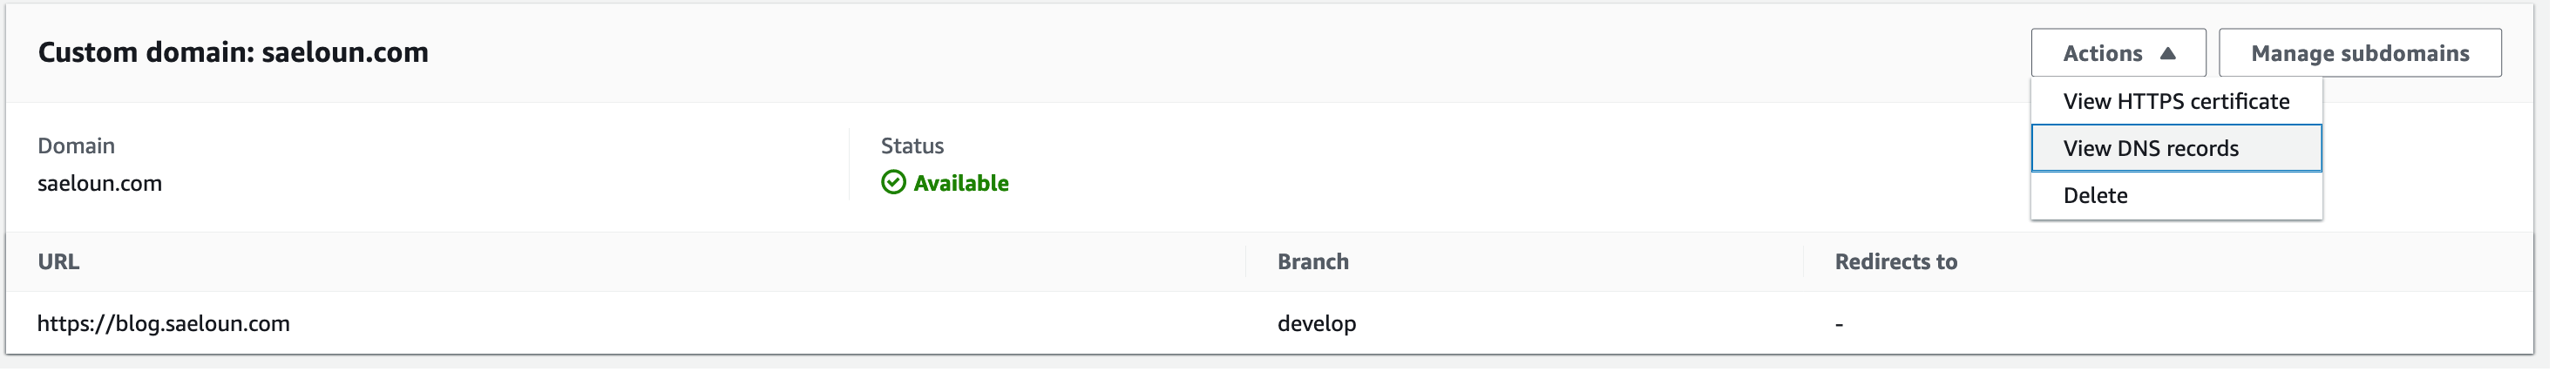Image resolution: width=2576 pixels, height=372 pixels.
Task: Click the Domain field label
Action: click(x=76, y=146)
